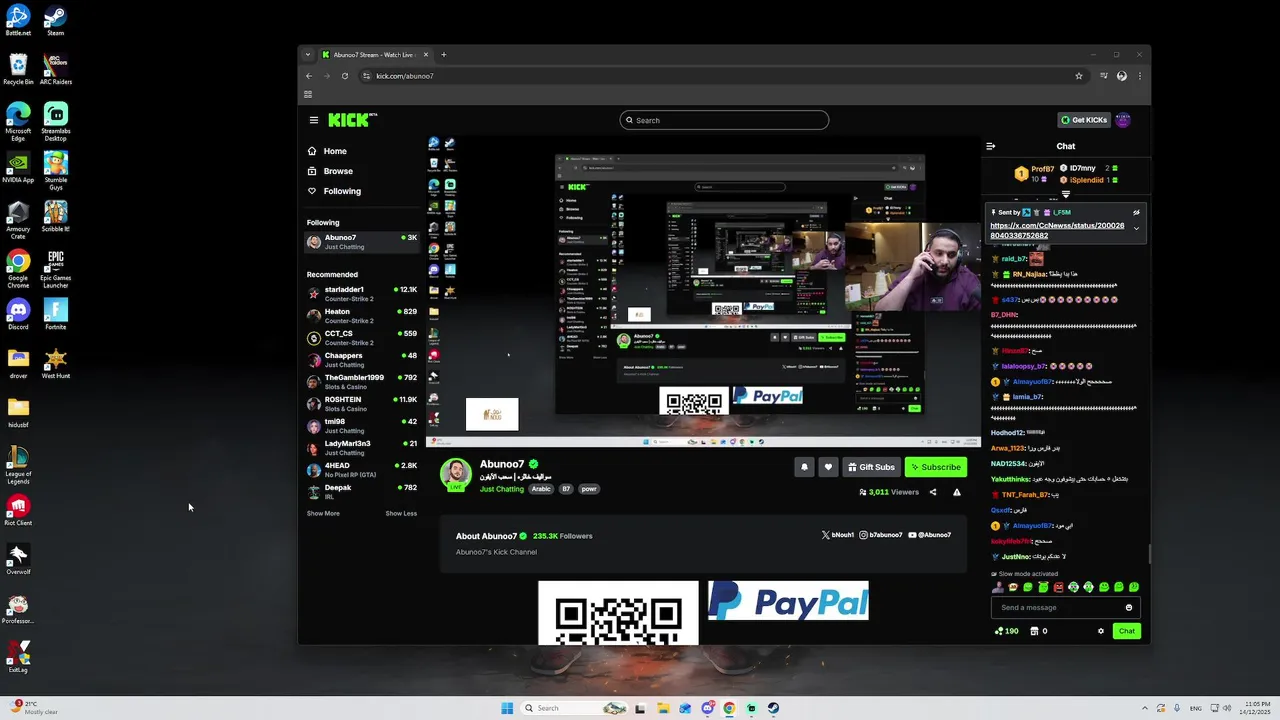The image size is (1280, 720).
Task: Open emoji picker in chat input
Action: (1129, 607)
